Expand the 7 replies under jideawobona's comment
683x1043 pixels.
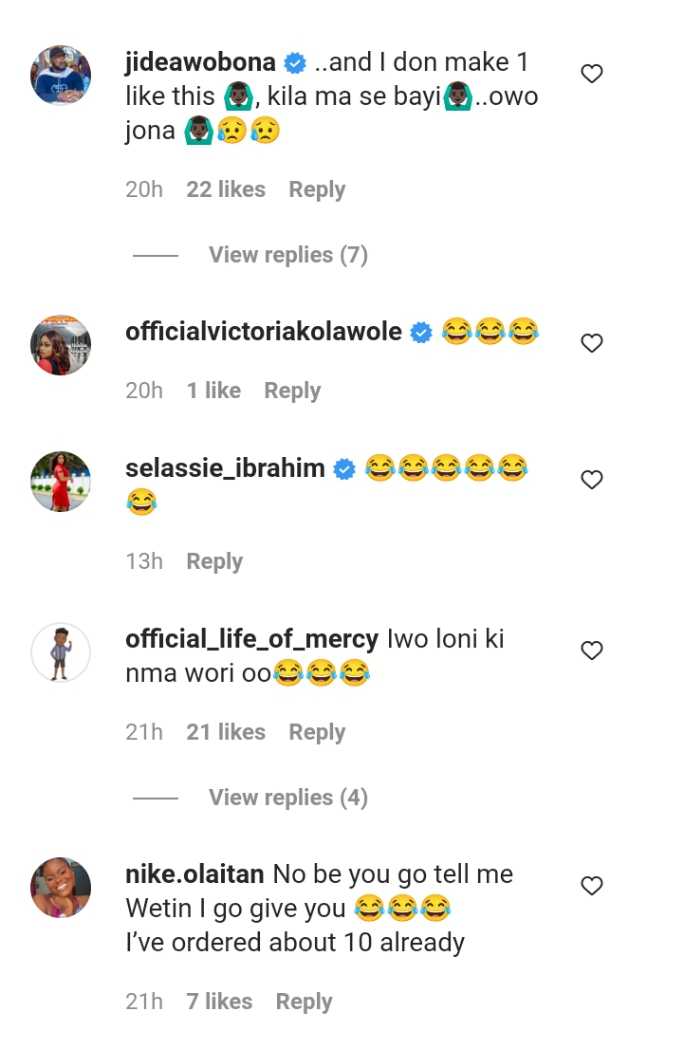click(x=288, y=255)
